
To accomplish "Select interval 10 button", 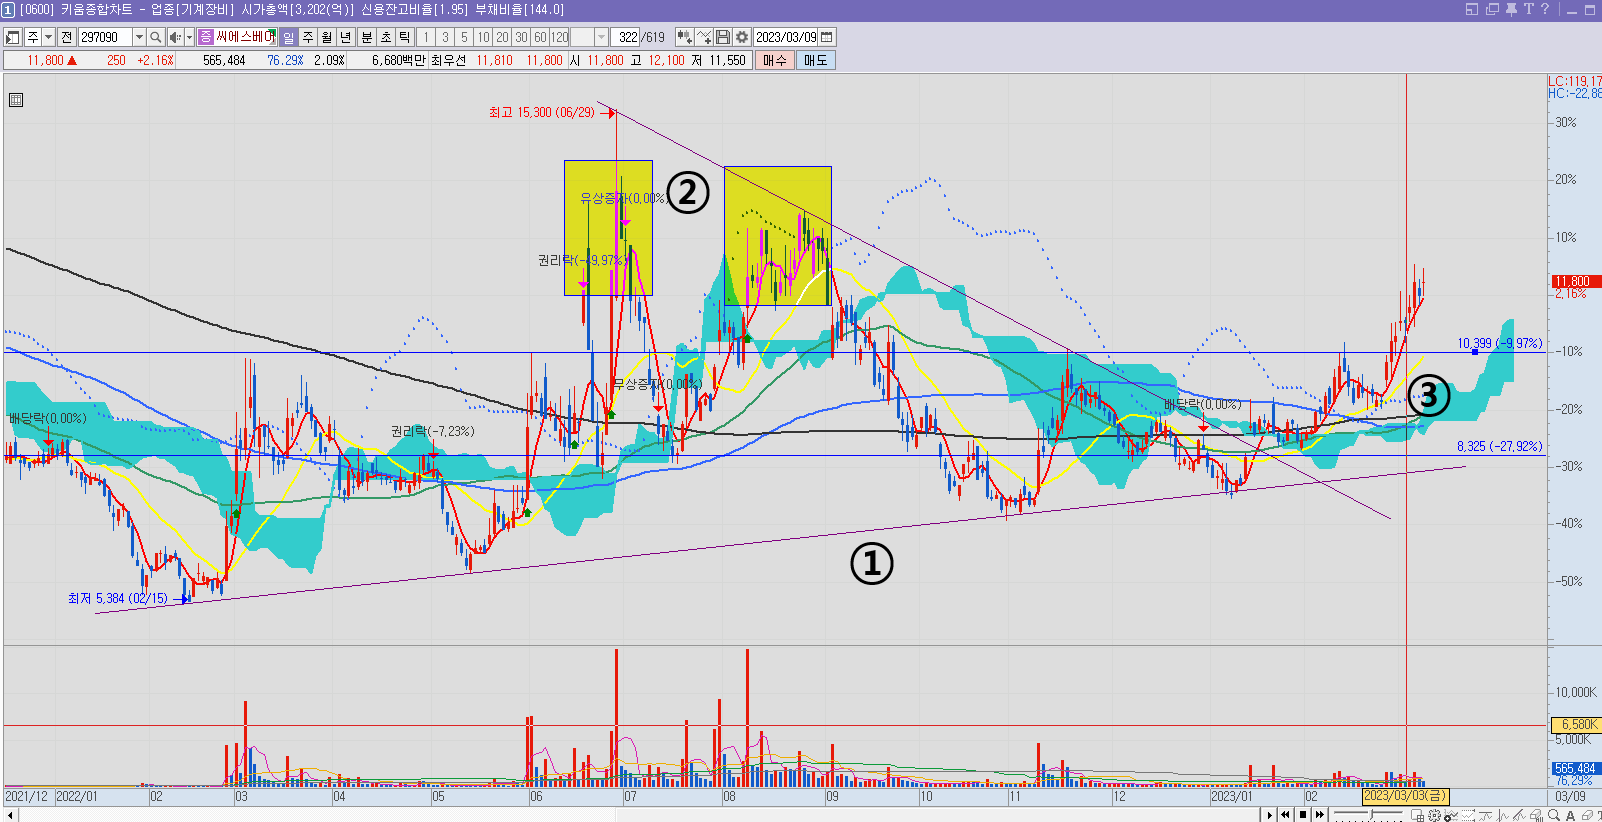I will point(483,37).
